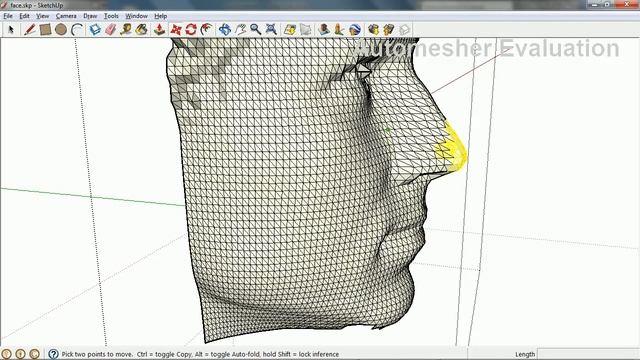Viewport: 640px width, 360px height.
Task: Pick the Line pencil tool
Action: (29, 29)
